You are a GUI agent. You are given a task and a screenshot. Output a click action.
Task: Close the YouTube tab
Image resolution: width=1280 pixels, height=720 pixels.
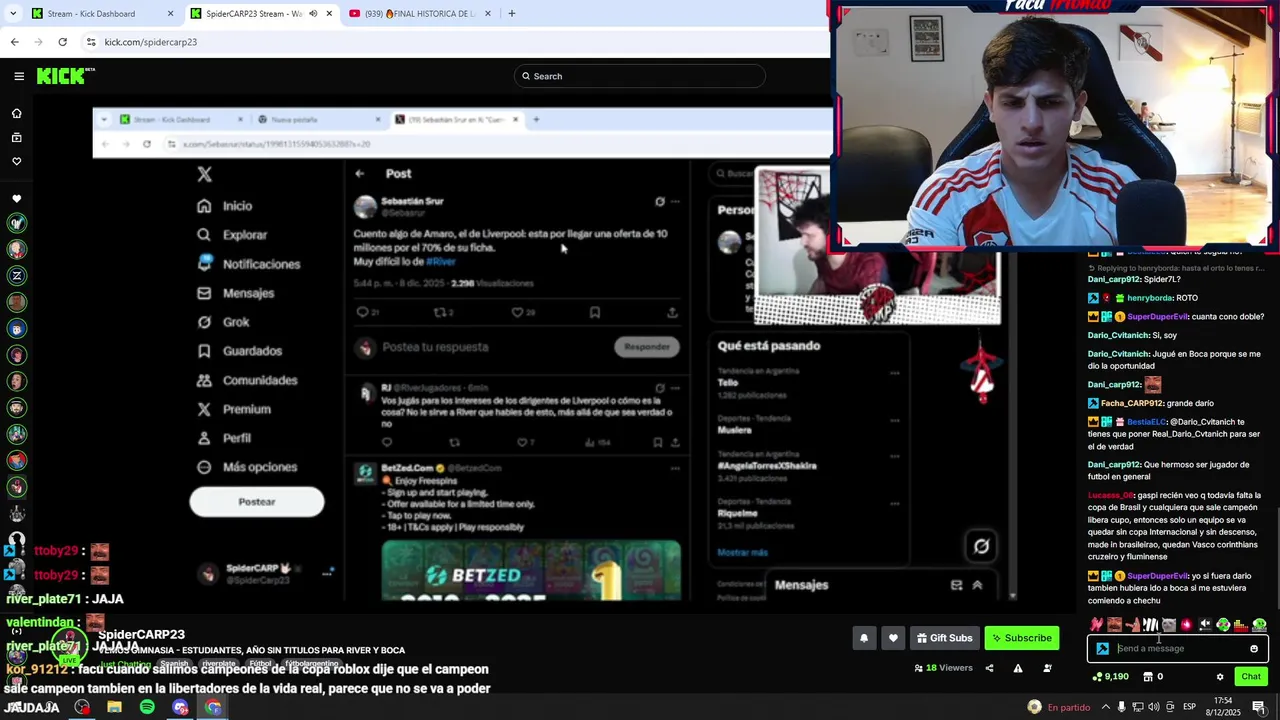488,14
